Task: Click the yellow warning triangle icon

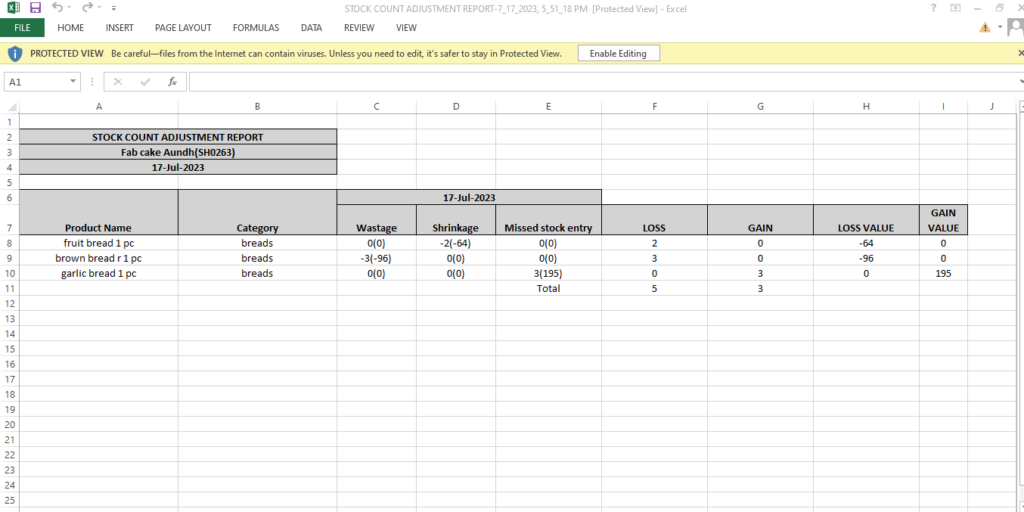Action: (986, 28)
